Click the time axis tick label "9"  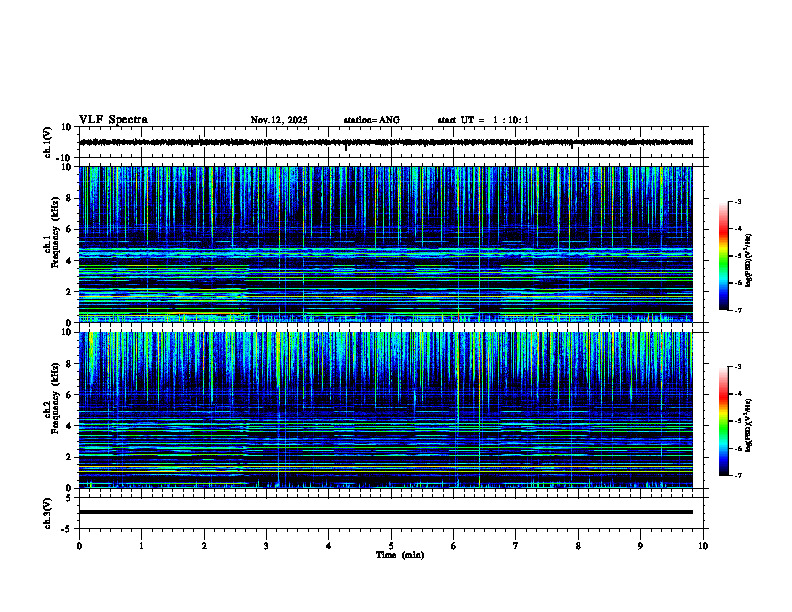tap(640, 546)
